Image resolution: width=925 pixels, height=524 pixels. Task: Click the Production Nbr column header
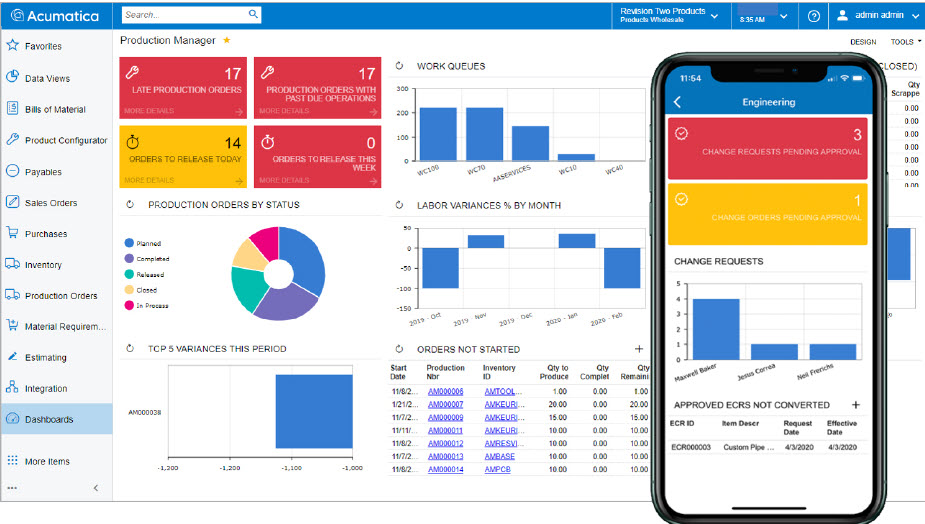tap(445, 372)
